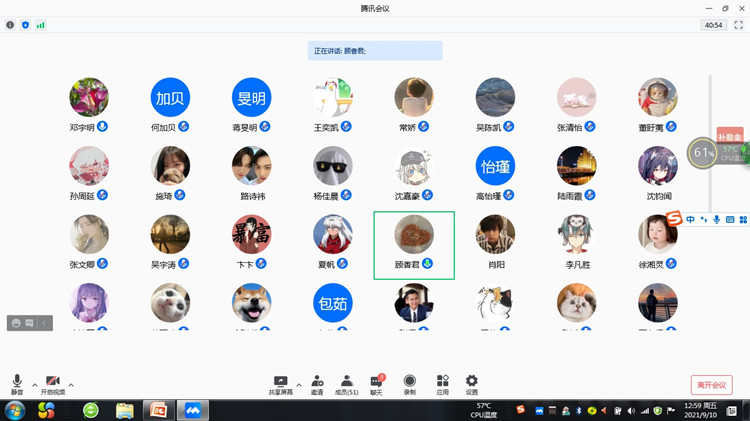Expand the video options arrow beside 开启视频

point(71,385)
